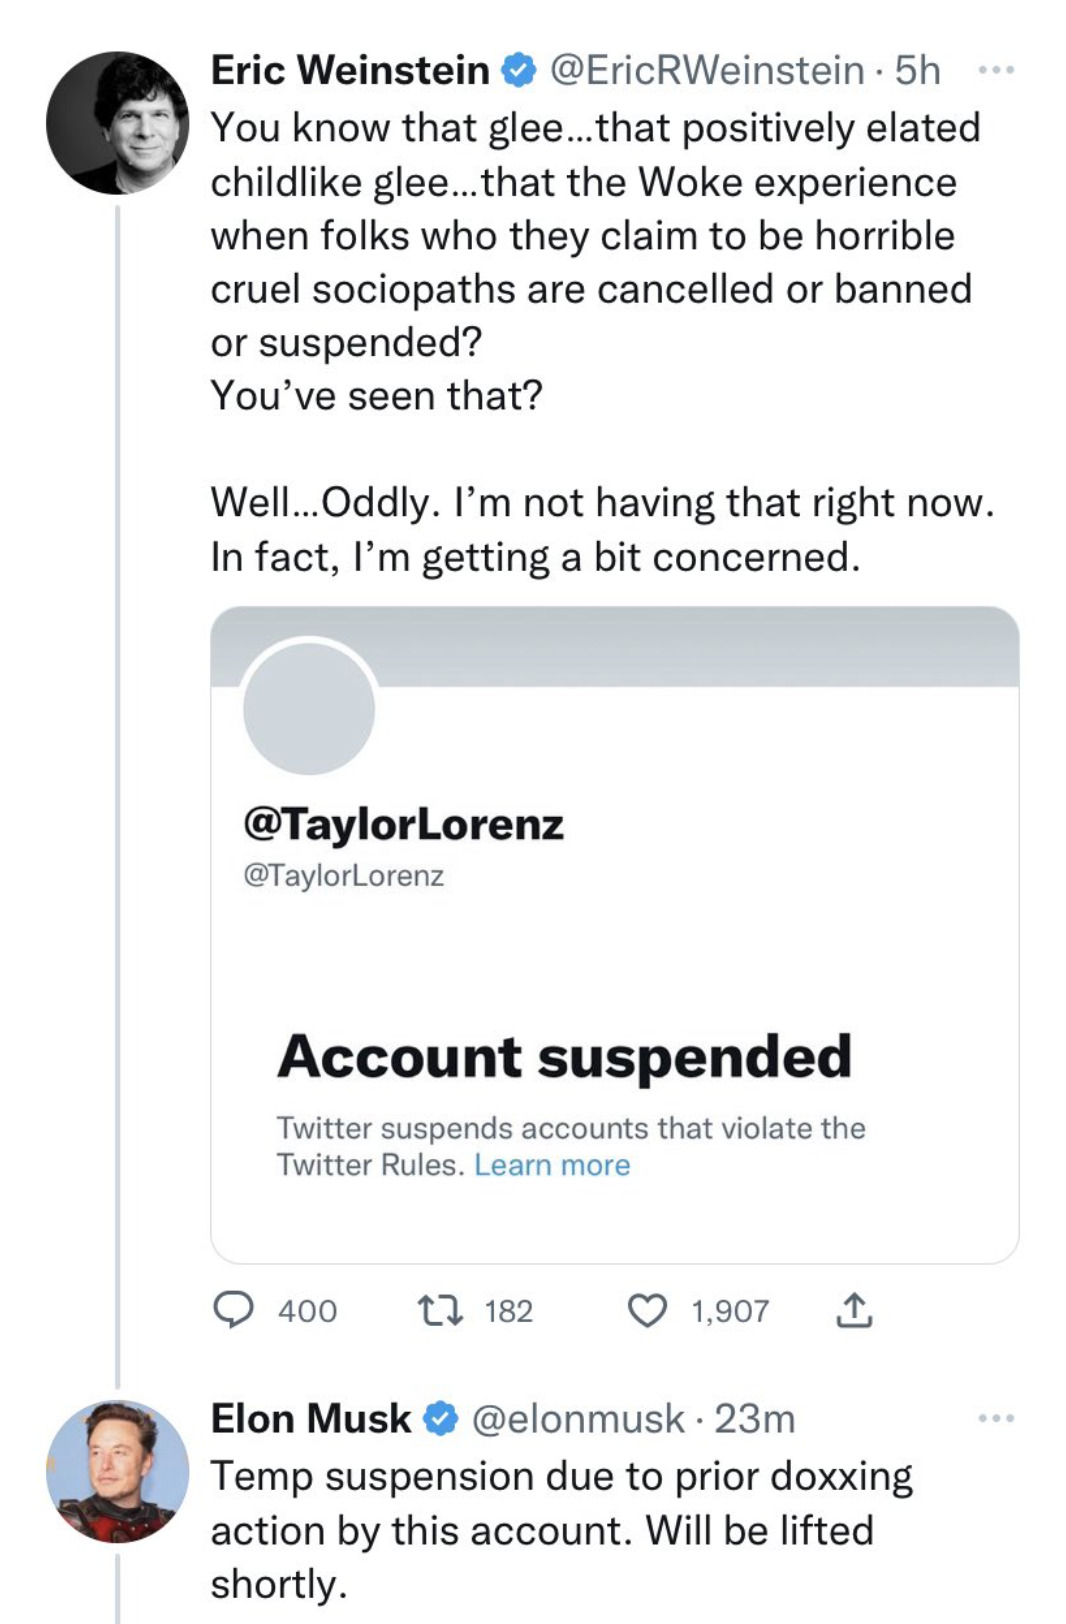Open the @elonmusk handle
1066x1624 pixels.
tap(578, 1419)
